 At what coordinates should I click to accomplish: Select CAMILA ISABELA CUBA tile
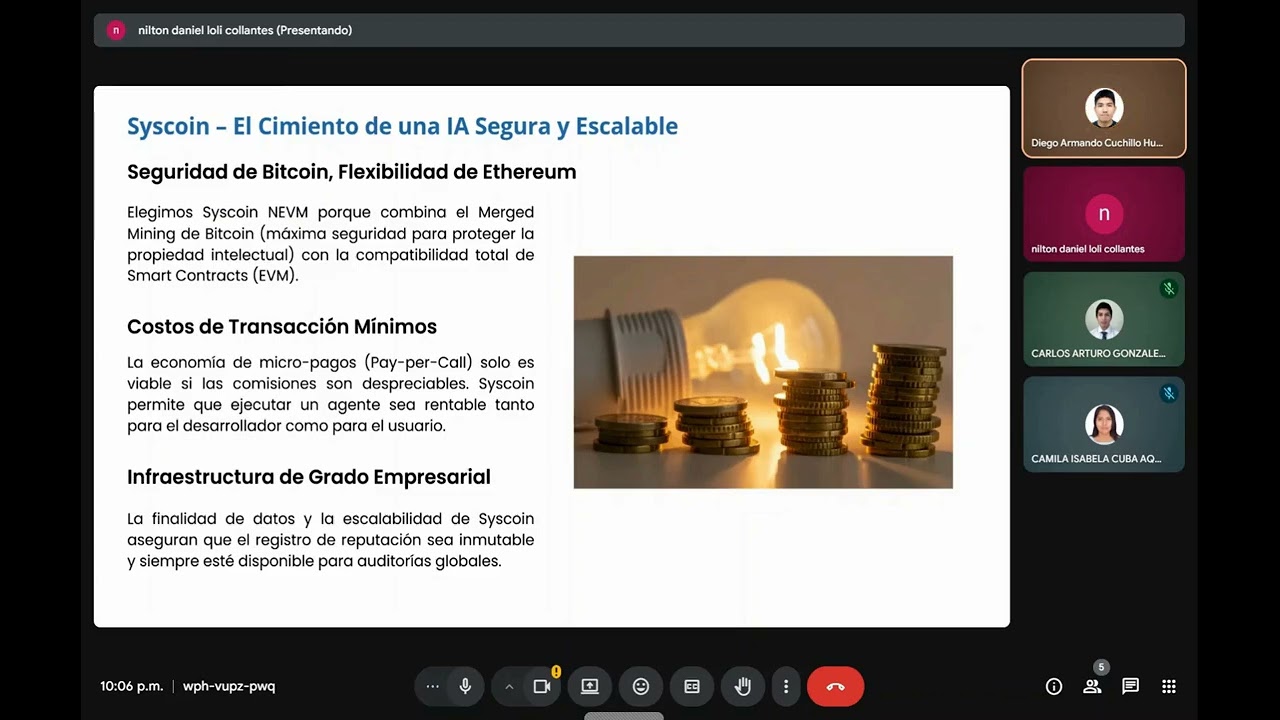(x=1104, y=424)
